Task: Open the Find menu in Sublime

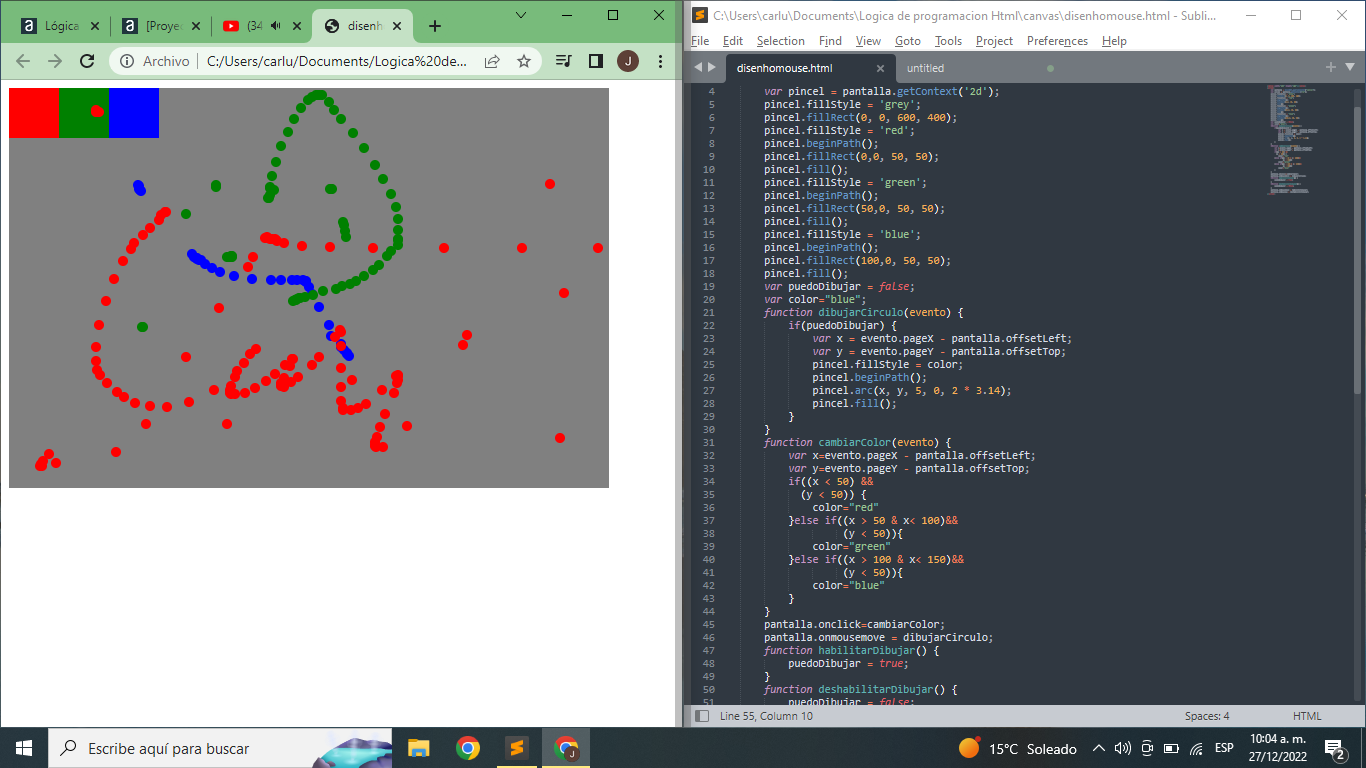Action: coord(830,41)
